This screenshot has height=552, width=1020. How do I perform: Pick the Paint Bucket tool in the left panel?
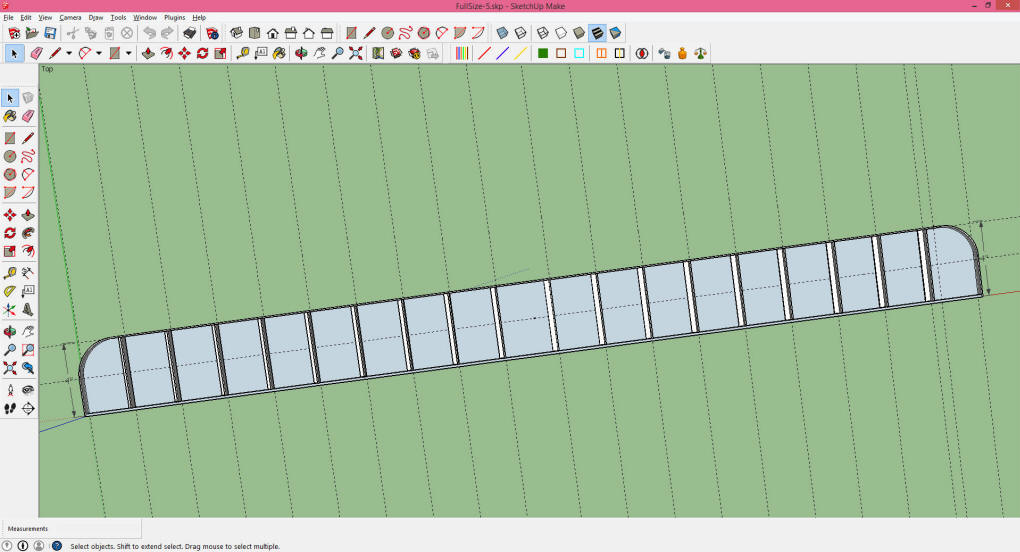[x=10, y=116]
